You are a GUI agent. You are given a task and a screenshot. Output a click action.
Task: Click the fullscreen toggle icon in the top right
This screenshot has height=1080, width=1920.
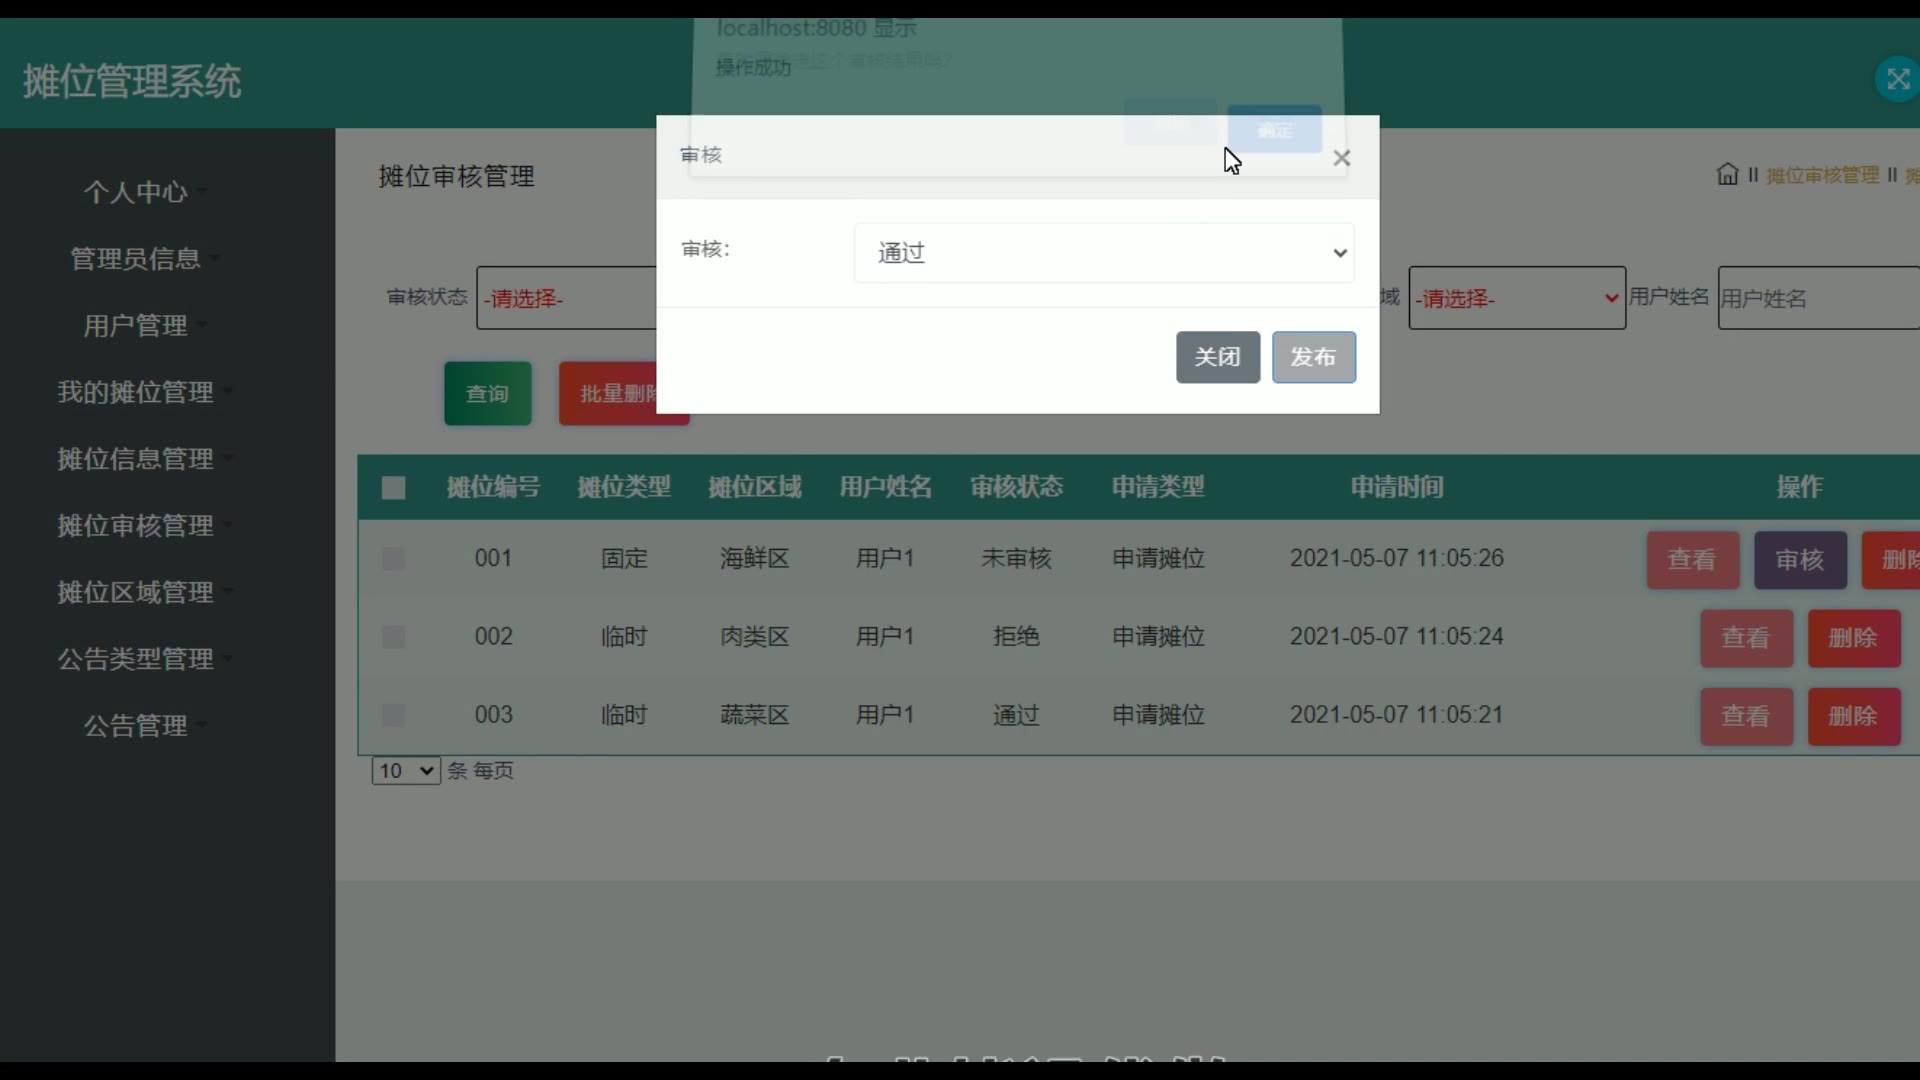(1896, 79)
